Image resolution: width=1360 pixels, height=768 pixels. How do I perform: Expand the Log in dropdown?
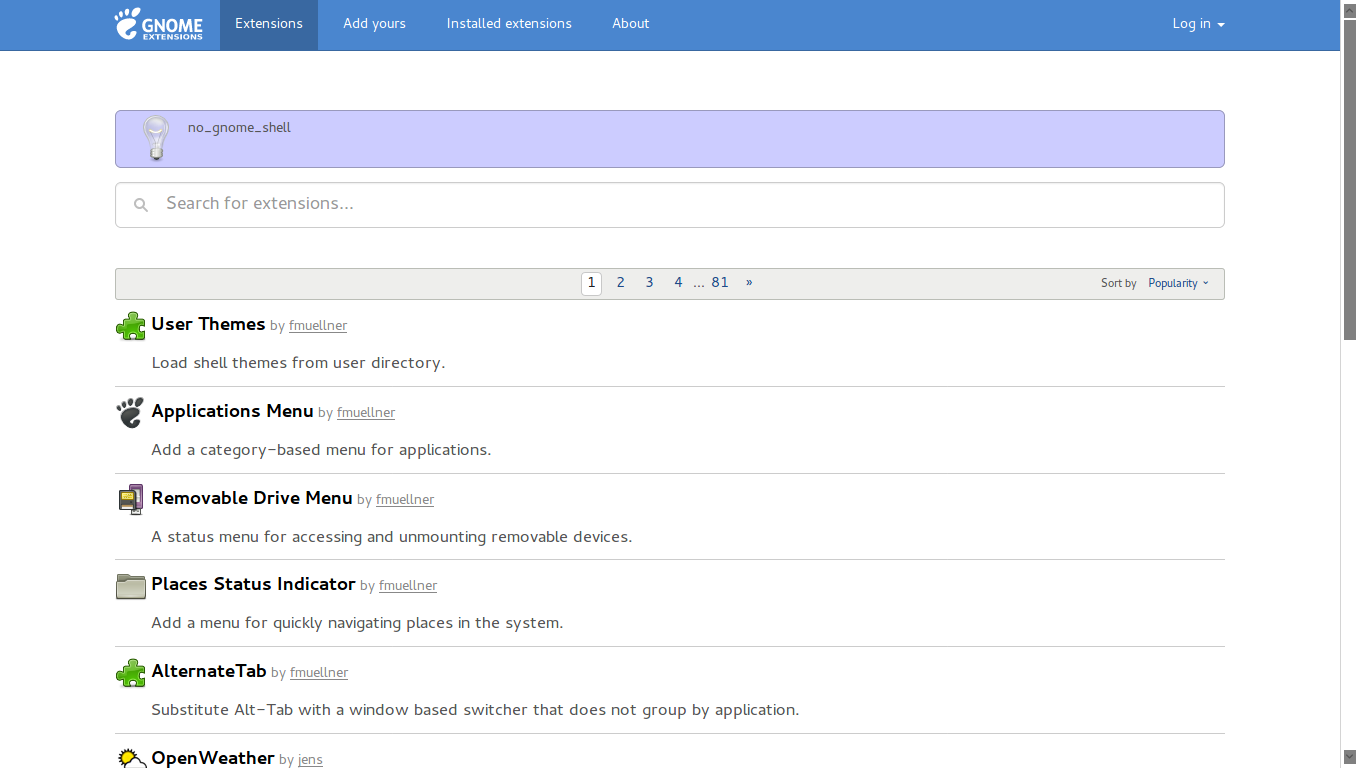(1198, 24)
